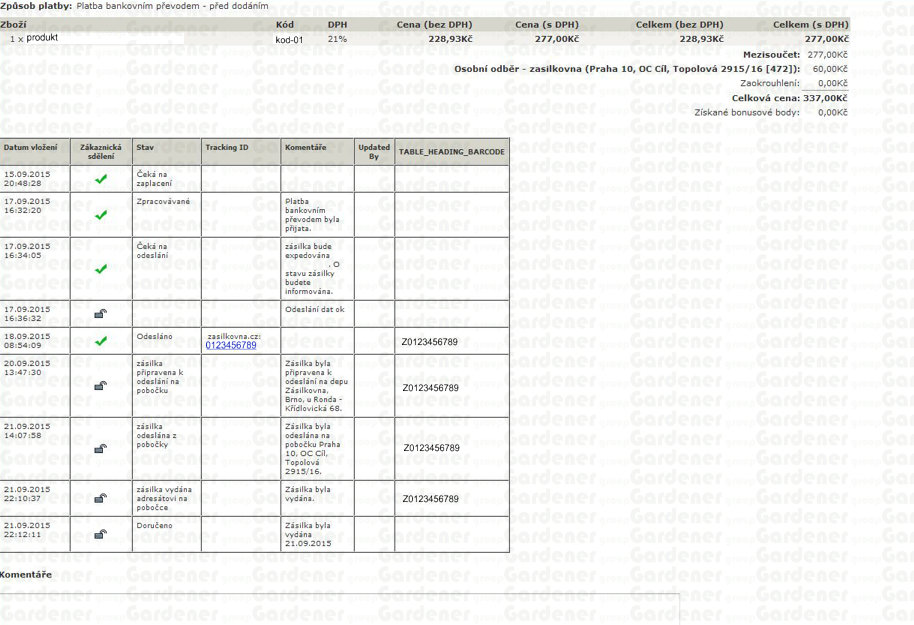Screen dimensions: 914x625
Task: Click the padlock icon in the 20.09.2015 row
Action: tap(100, 385)
